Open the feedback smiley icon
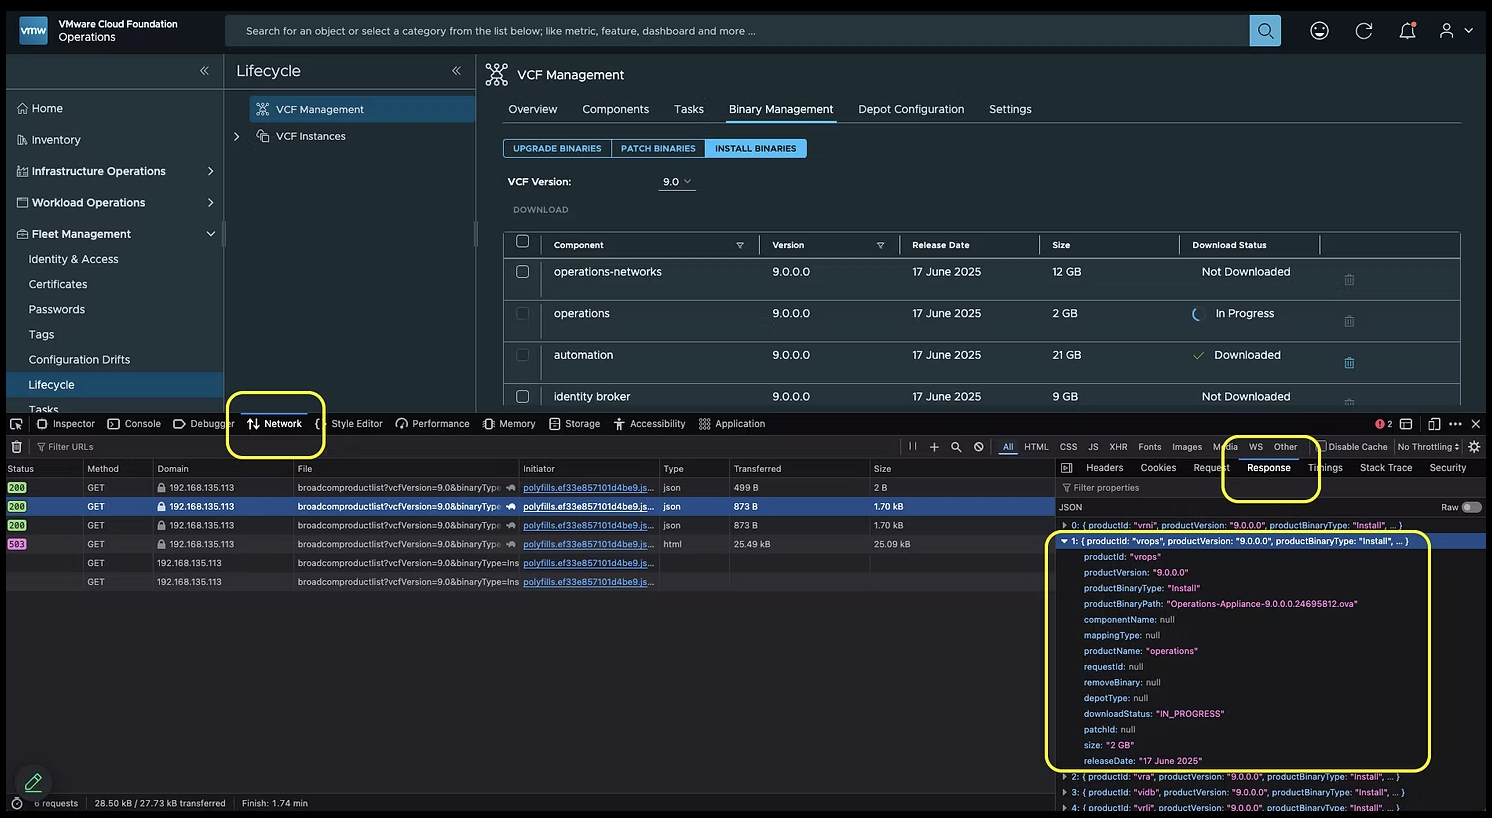The height and width of the screenshot is (818, 1492). (1319, 31)
